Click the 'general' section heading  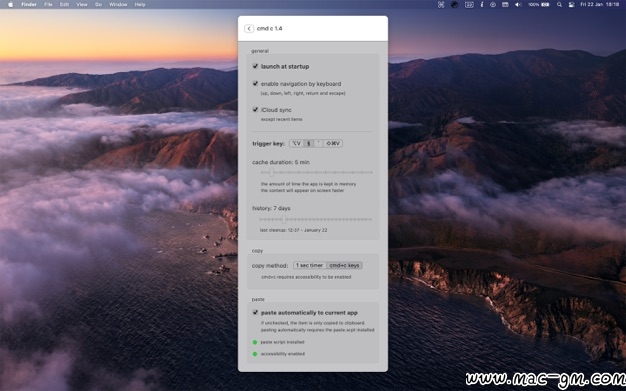click(x=260, y=51)
